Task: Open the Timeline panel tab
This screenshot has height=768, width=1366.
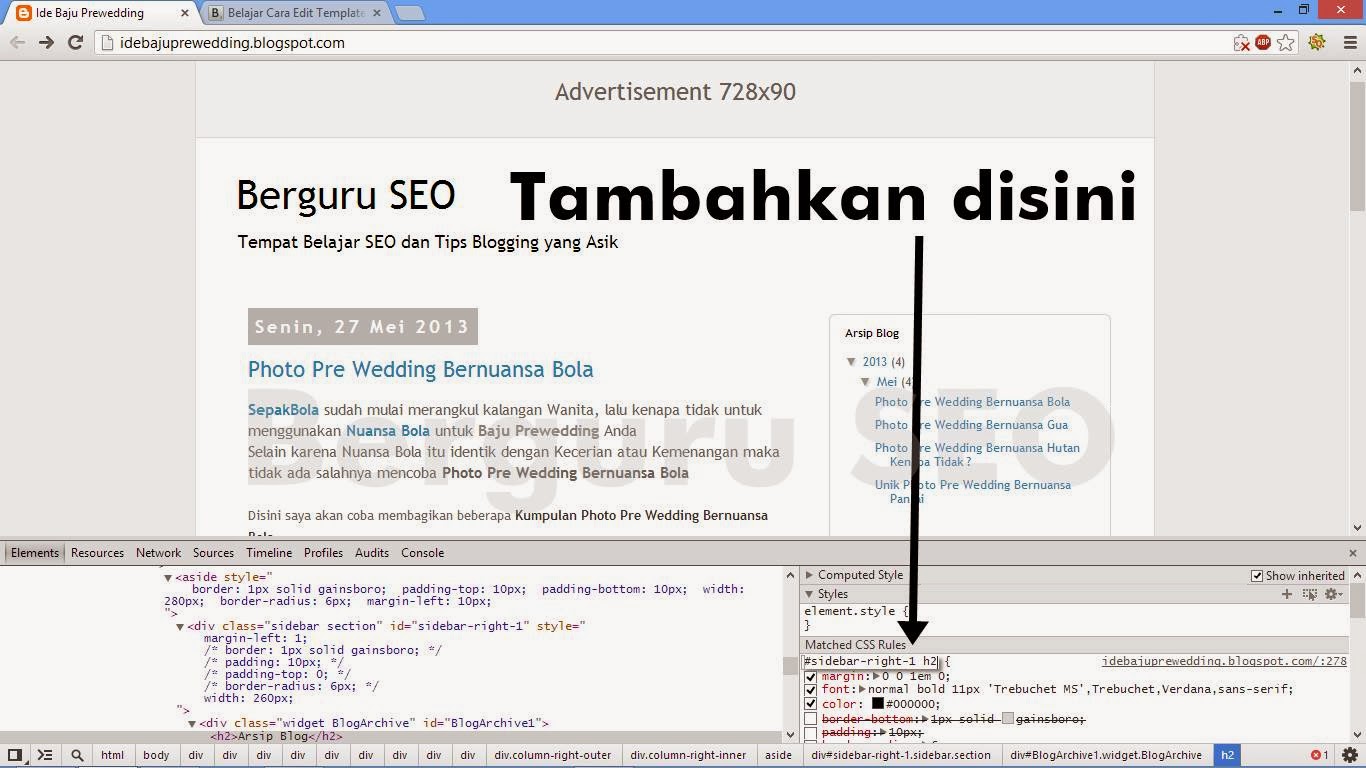Action: click(x=269, y=553)
